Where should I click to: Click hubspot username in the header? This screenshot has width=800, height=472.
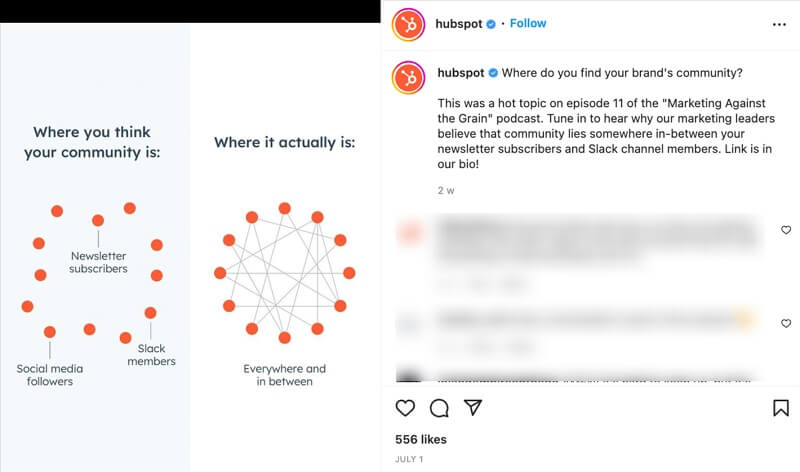click(x=459, y=24)
